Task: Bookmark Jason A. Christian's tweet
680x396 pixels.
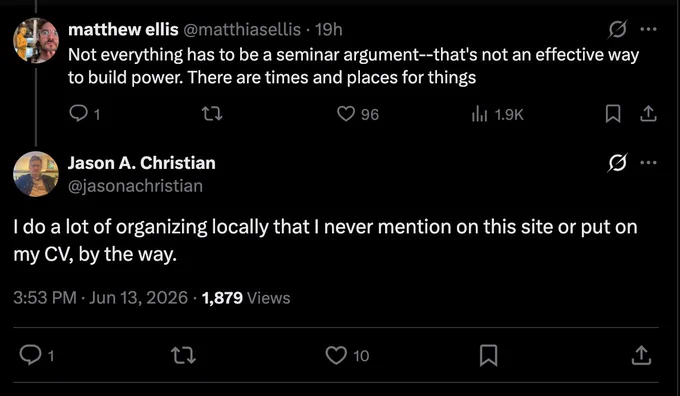Action: point(488,356)
